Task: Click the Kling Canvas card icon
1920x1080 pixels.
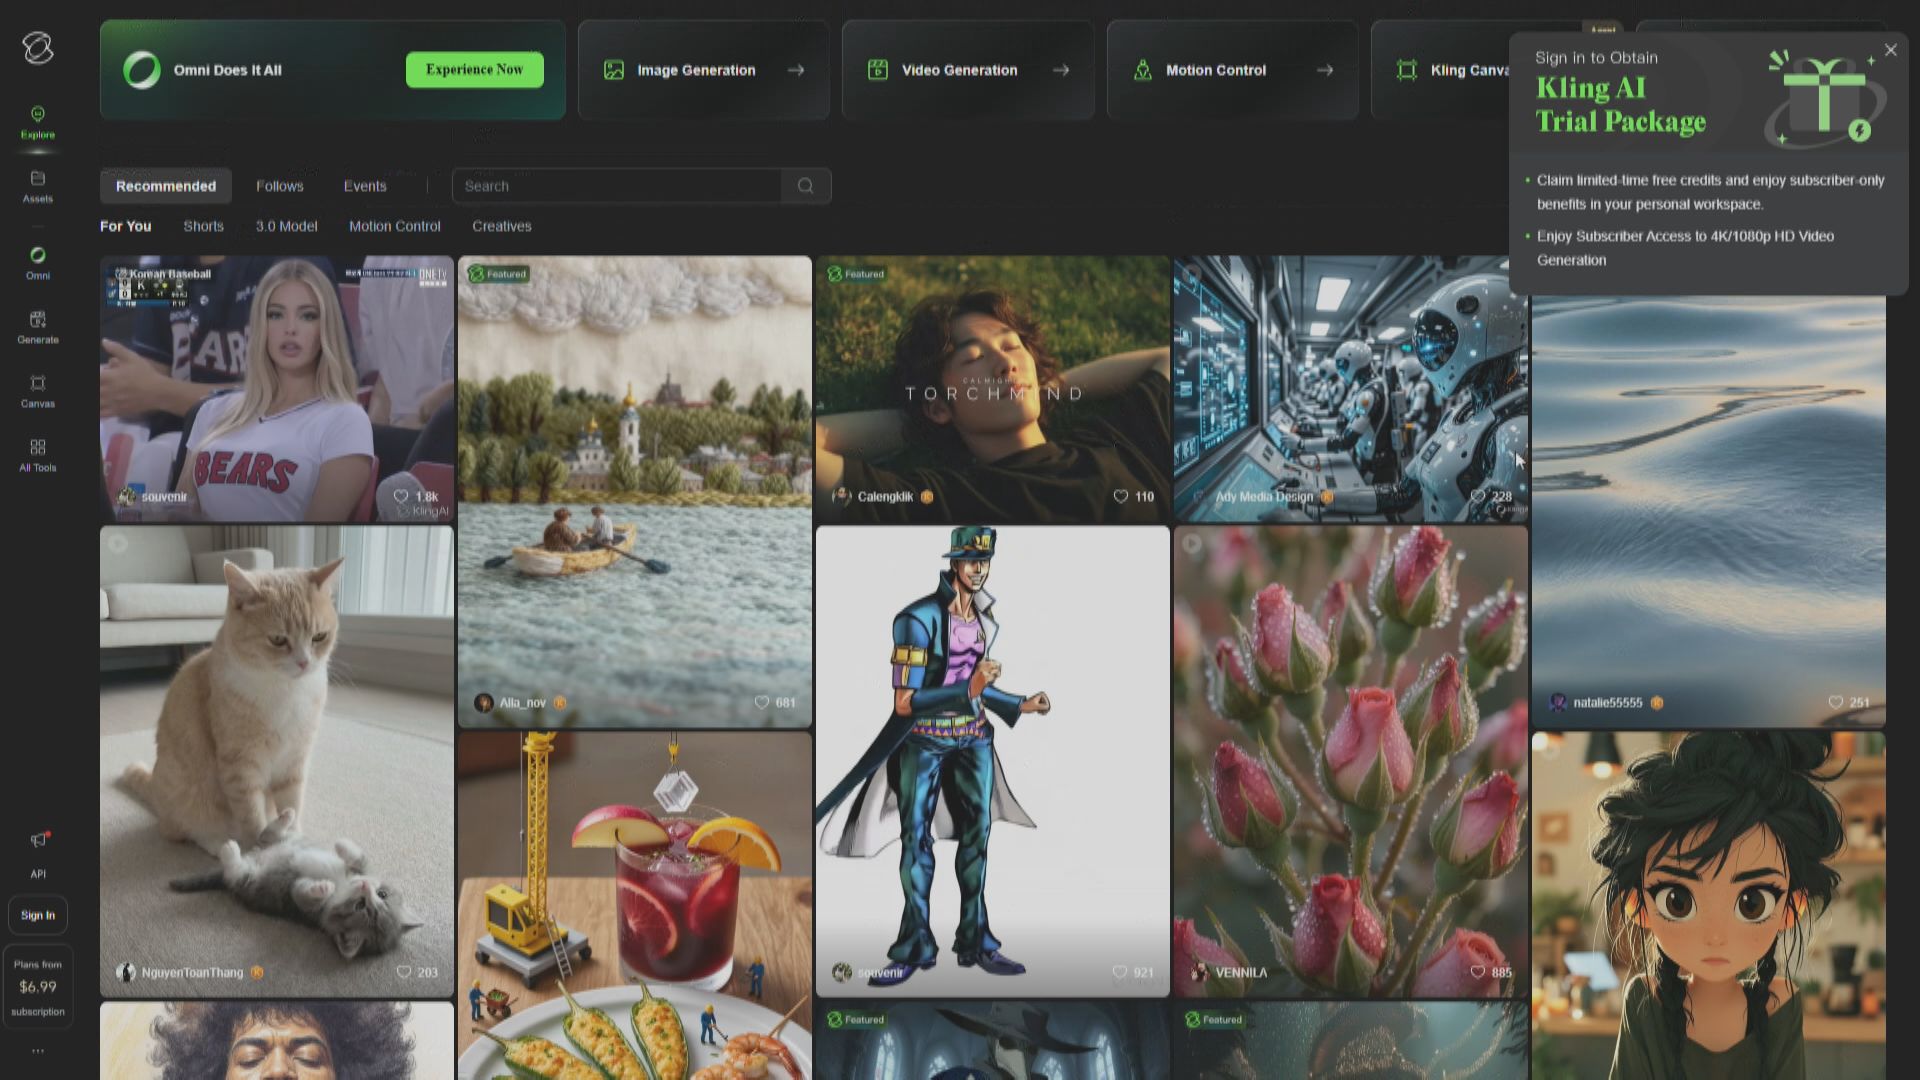Action: point(1407,70)
